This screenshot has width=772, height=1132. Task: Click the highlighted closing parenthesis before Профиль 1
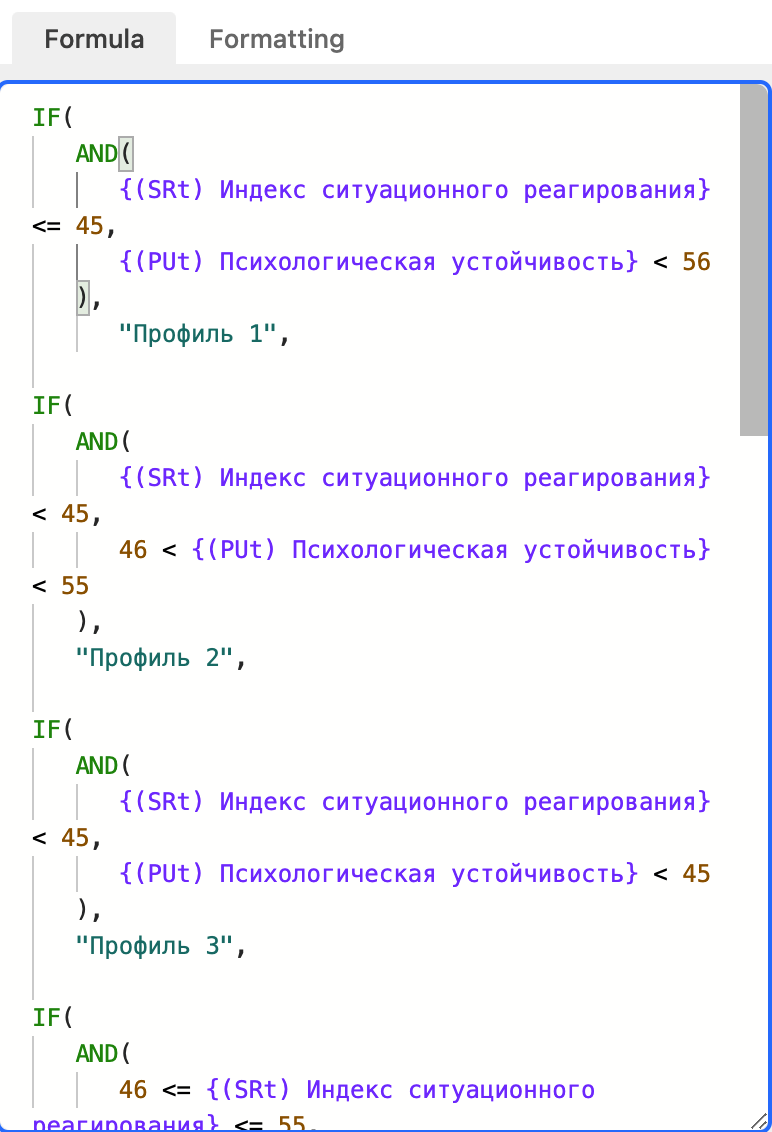click(x=82, y=297)
